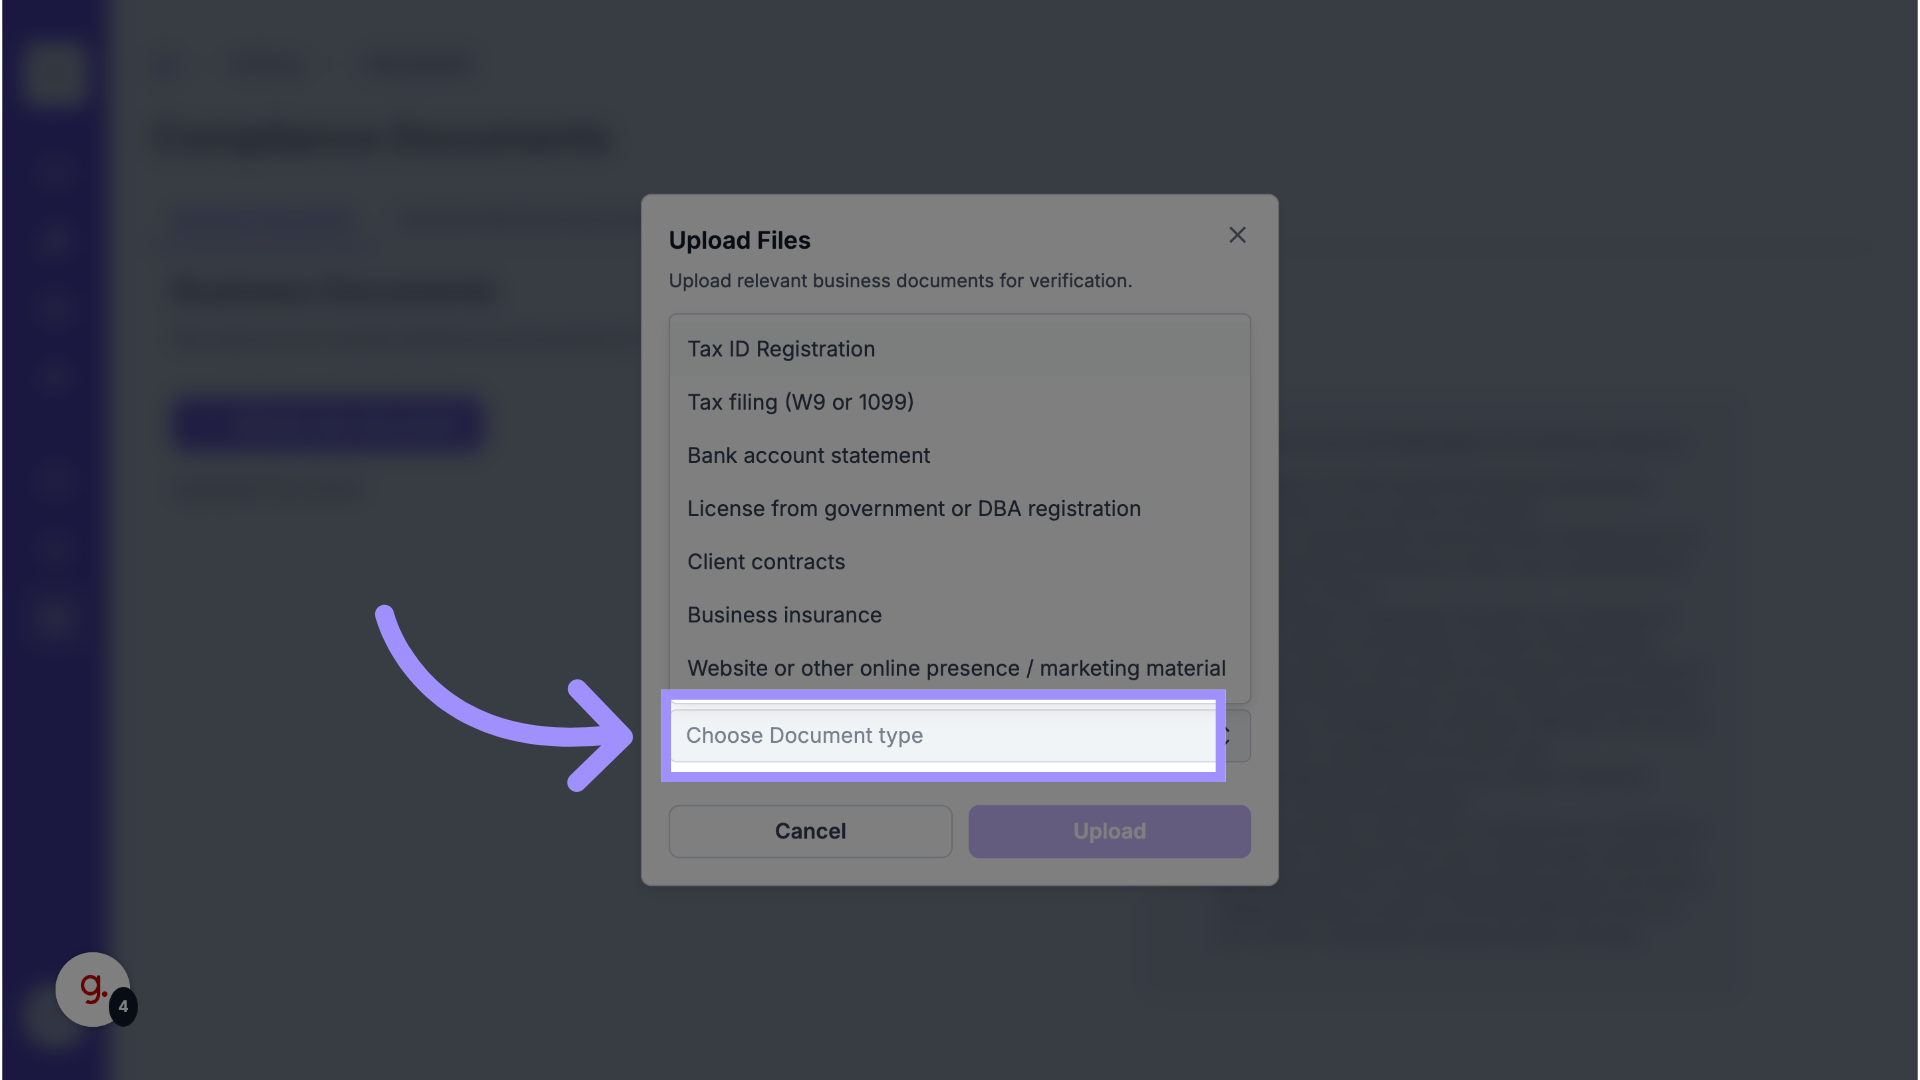Screen dimensions: 1920x1080
Task: Select Client contracts document type
Action: pyautogui.click(x=766, y=562)
